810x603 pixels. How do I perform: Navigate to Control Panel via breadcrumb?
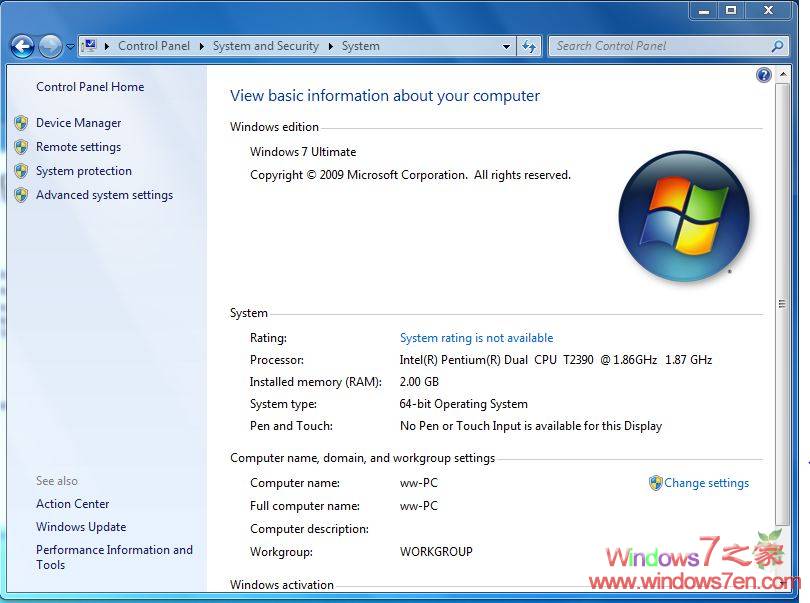154,46
